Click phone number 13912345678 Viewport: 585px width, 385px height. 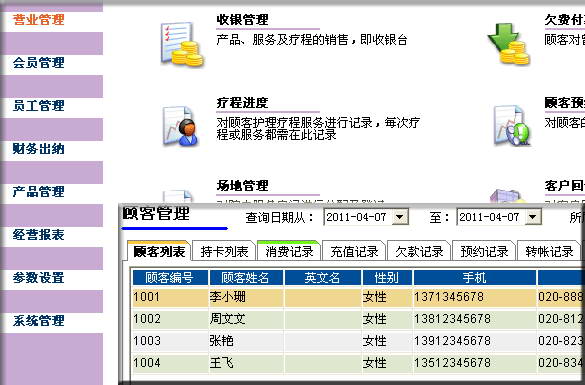[x=452, y=340]
